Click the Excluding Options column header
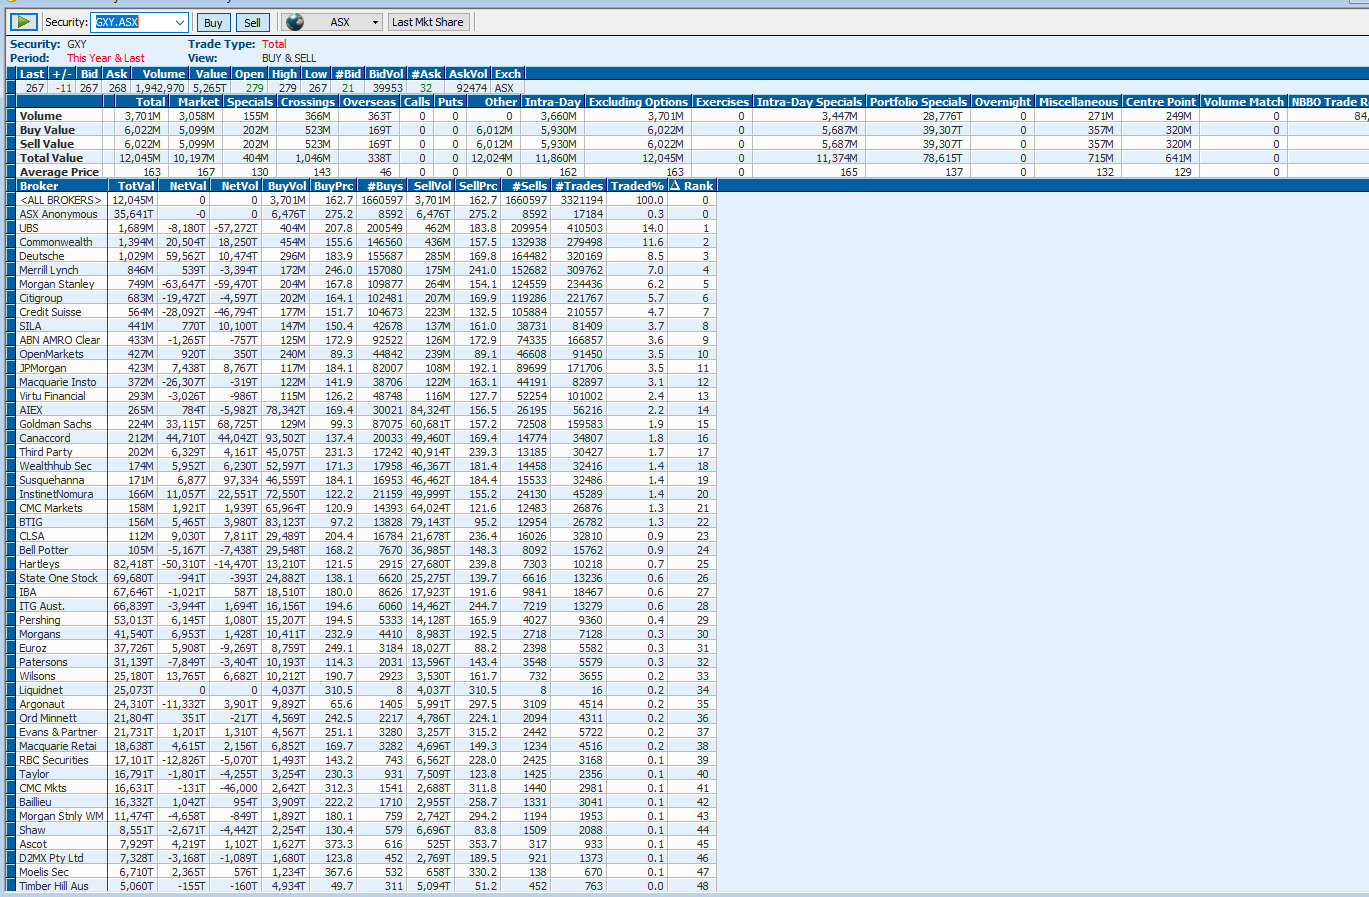 [638, 102]
